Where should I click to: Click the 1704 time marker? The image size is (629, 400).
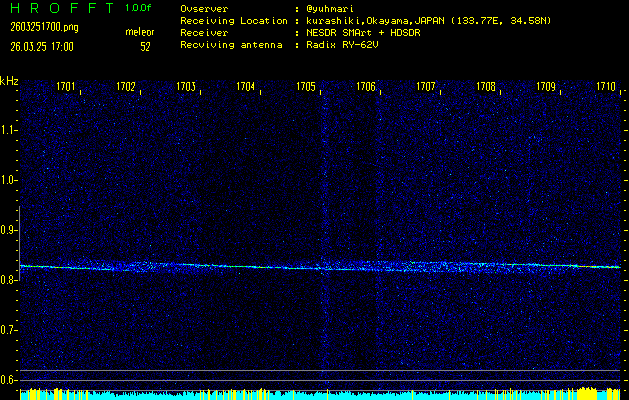tap(246, 86)
